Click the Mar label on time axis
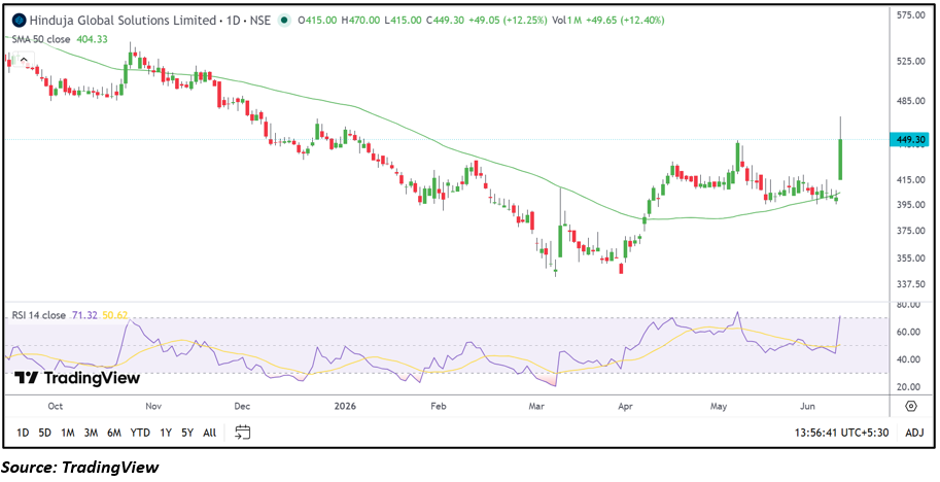This screenshot has width=940, height=482. (x=536, y=406)
